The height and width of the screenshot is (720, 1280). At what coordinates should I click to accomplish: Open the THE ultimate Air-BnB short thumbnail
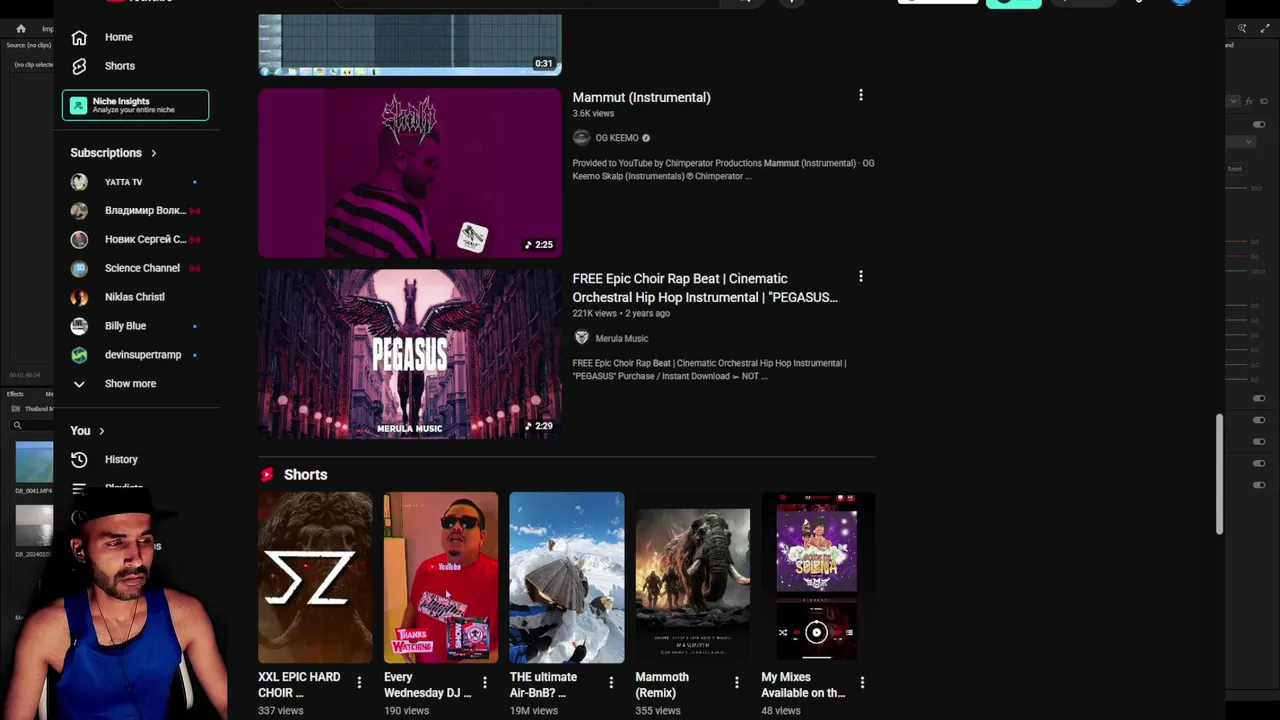click(567, 577)
